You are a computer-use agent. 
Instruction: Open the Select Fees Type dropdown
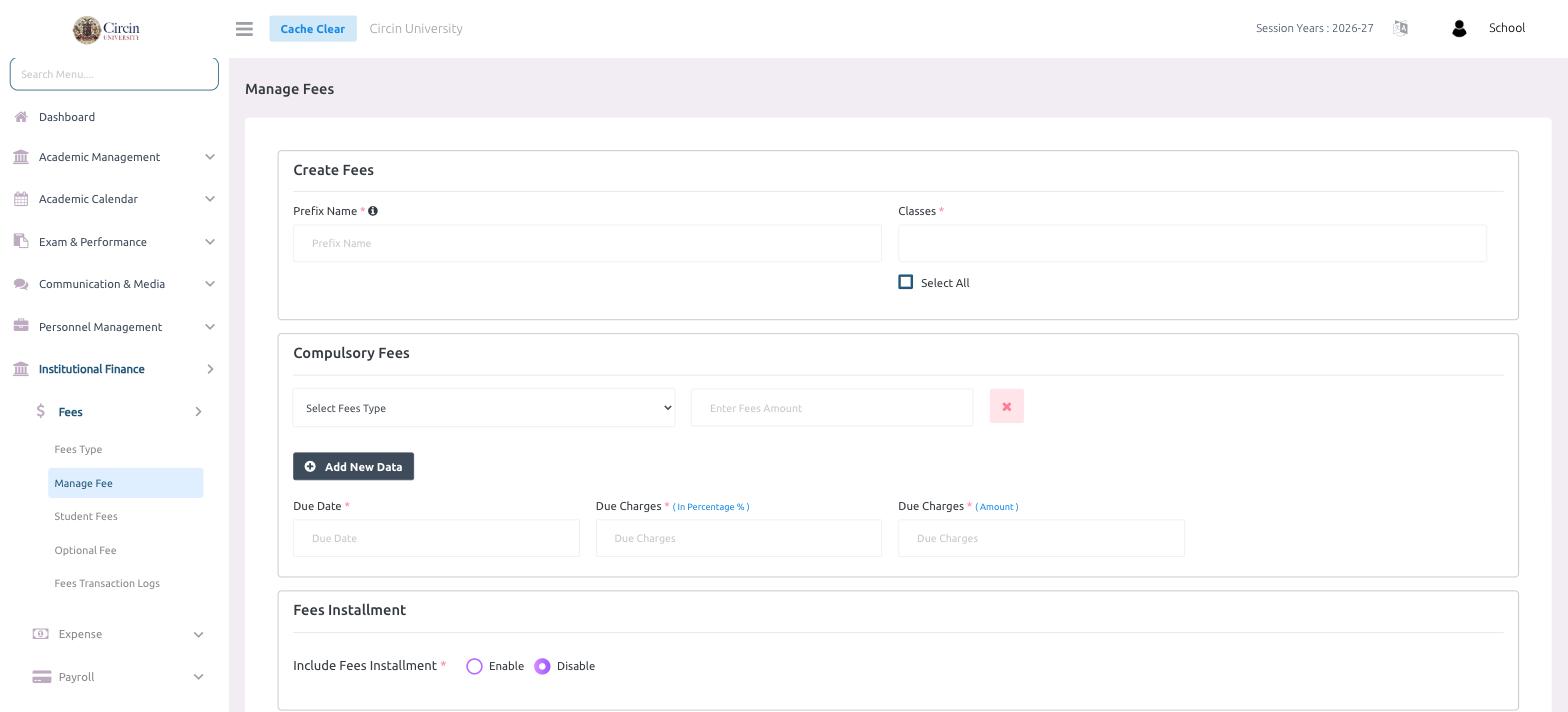tap(484, 408)
